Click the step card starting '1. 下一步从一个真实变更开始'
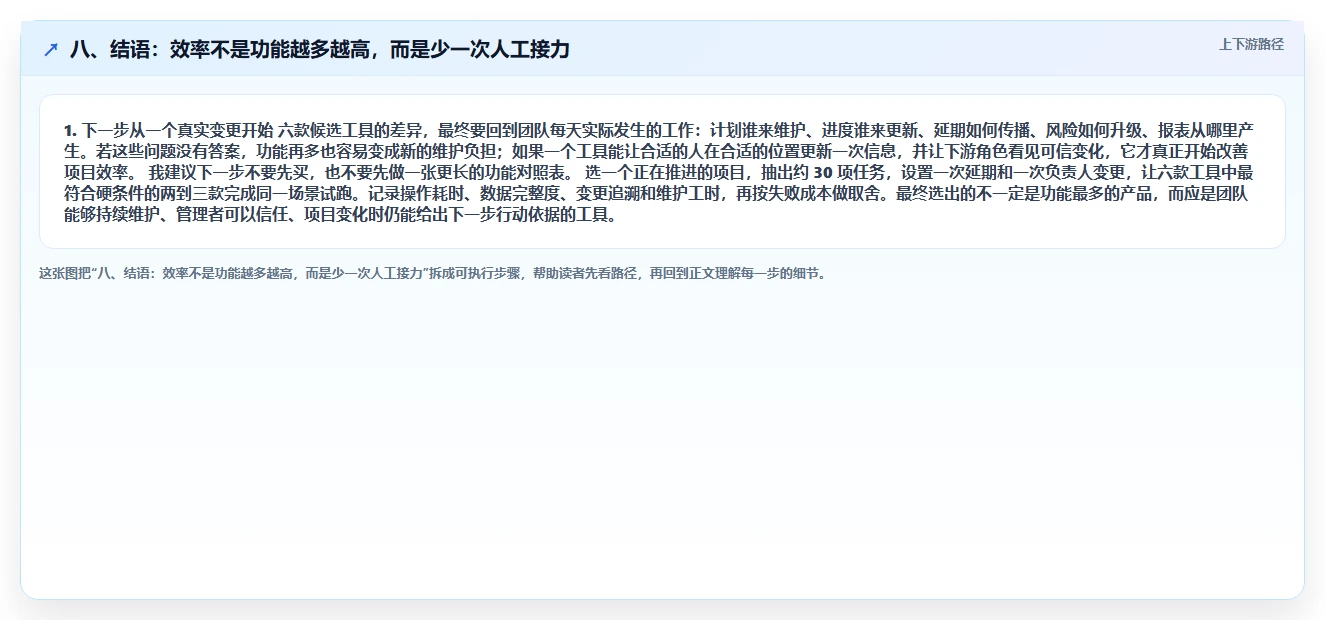1325x620 pixels. (662, 171)
